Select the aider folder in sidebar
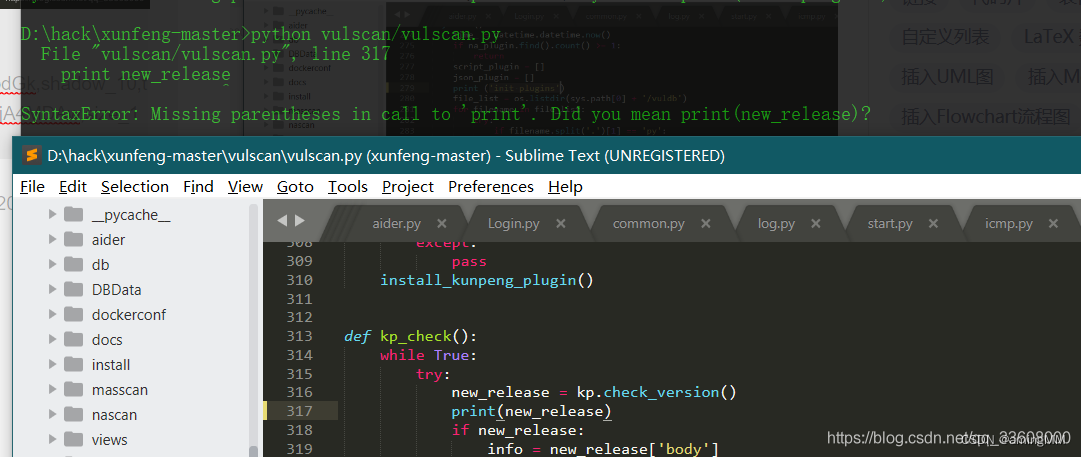 coord(108,240)
